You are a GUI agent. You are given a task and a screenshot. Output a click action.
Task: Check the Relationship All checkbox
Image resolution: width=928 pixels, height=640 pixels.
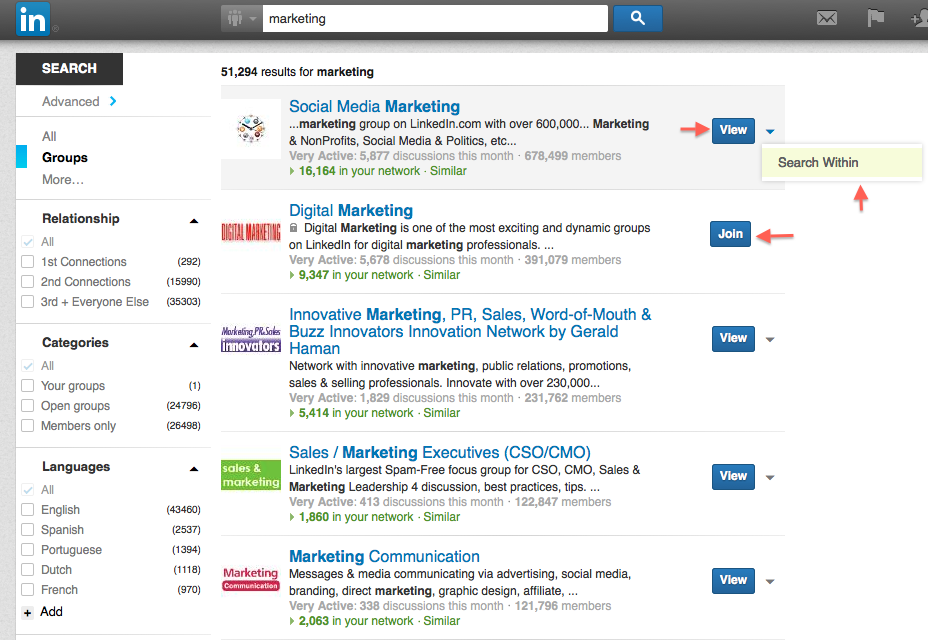point(27,242)
